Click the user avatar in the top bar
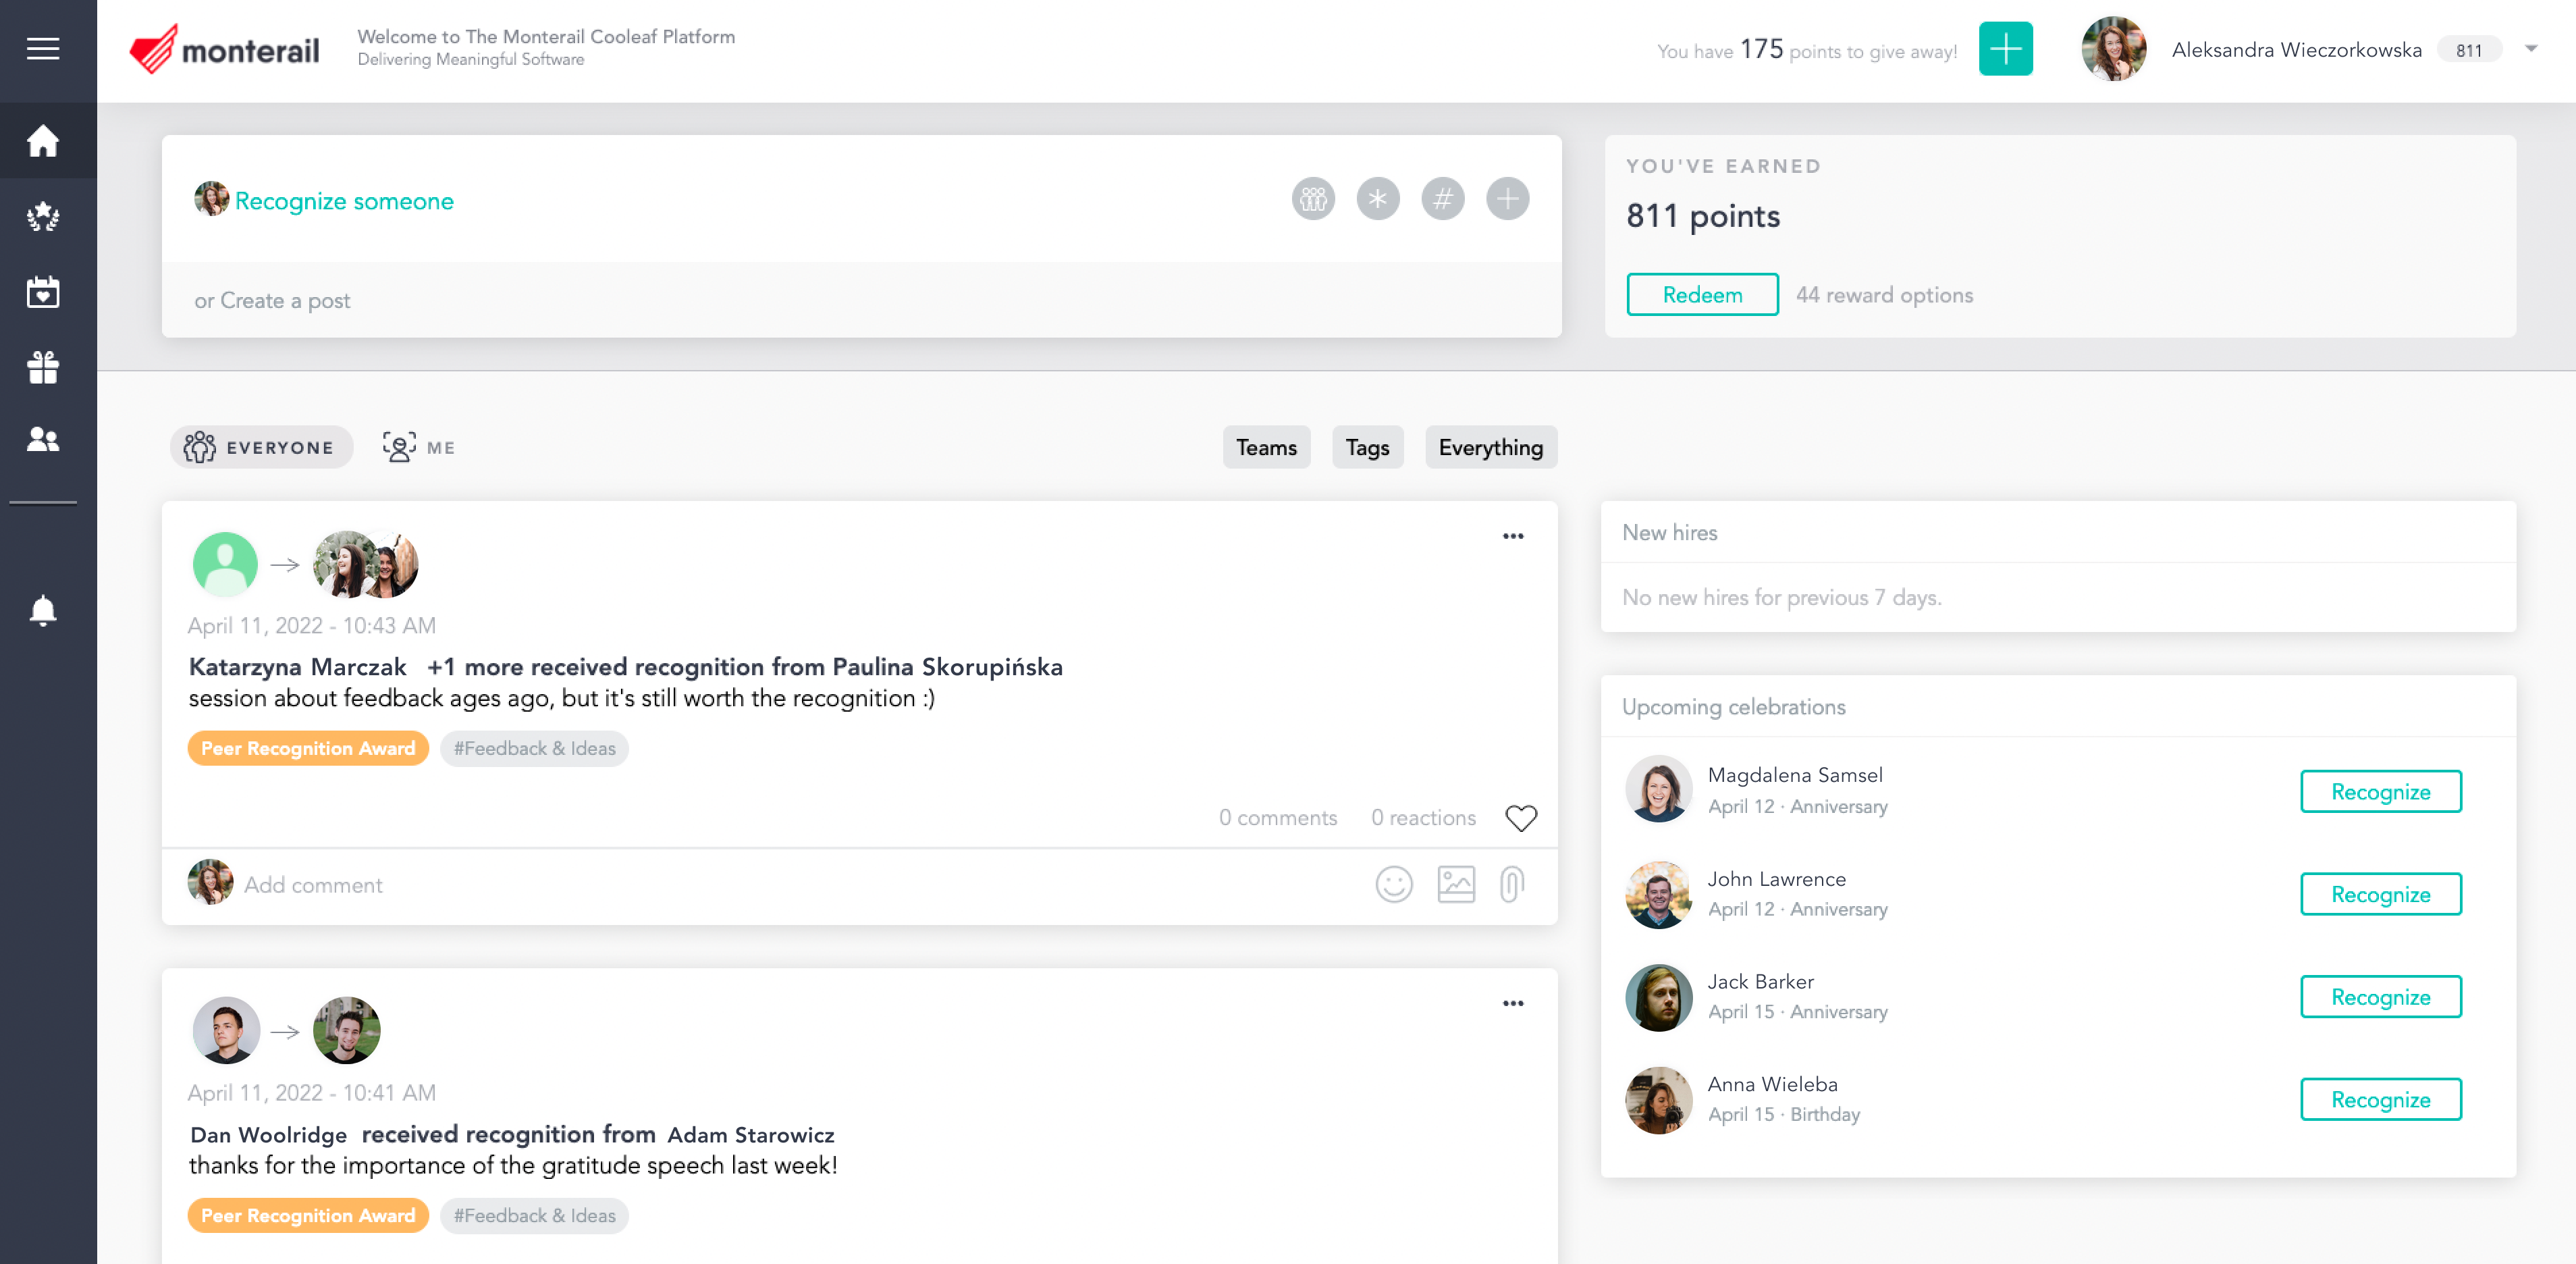This screenshot has width=2576, height=1264. [2113, 49]
